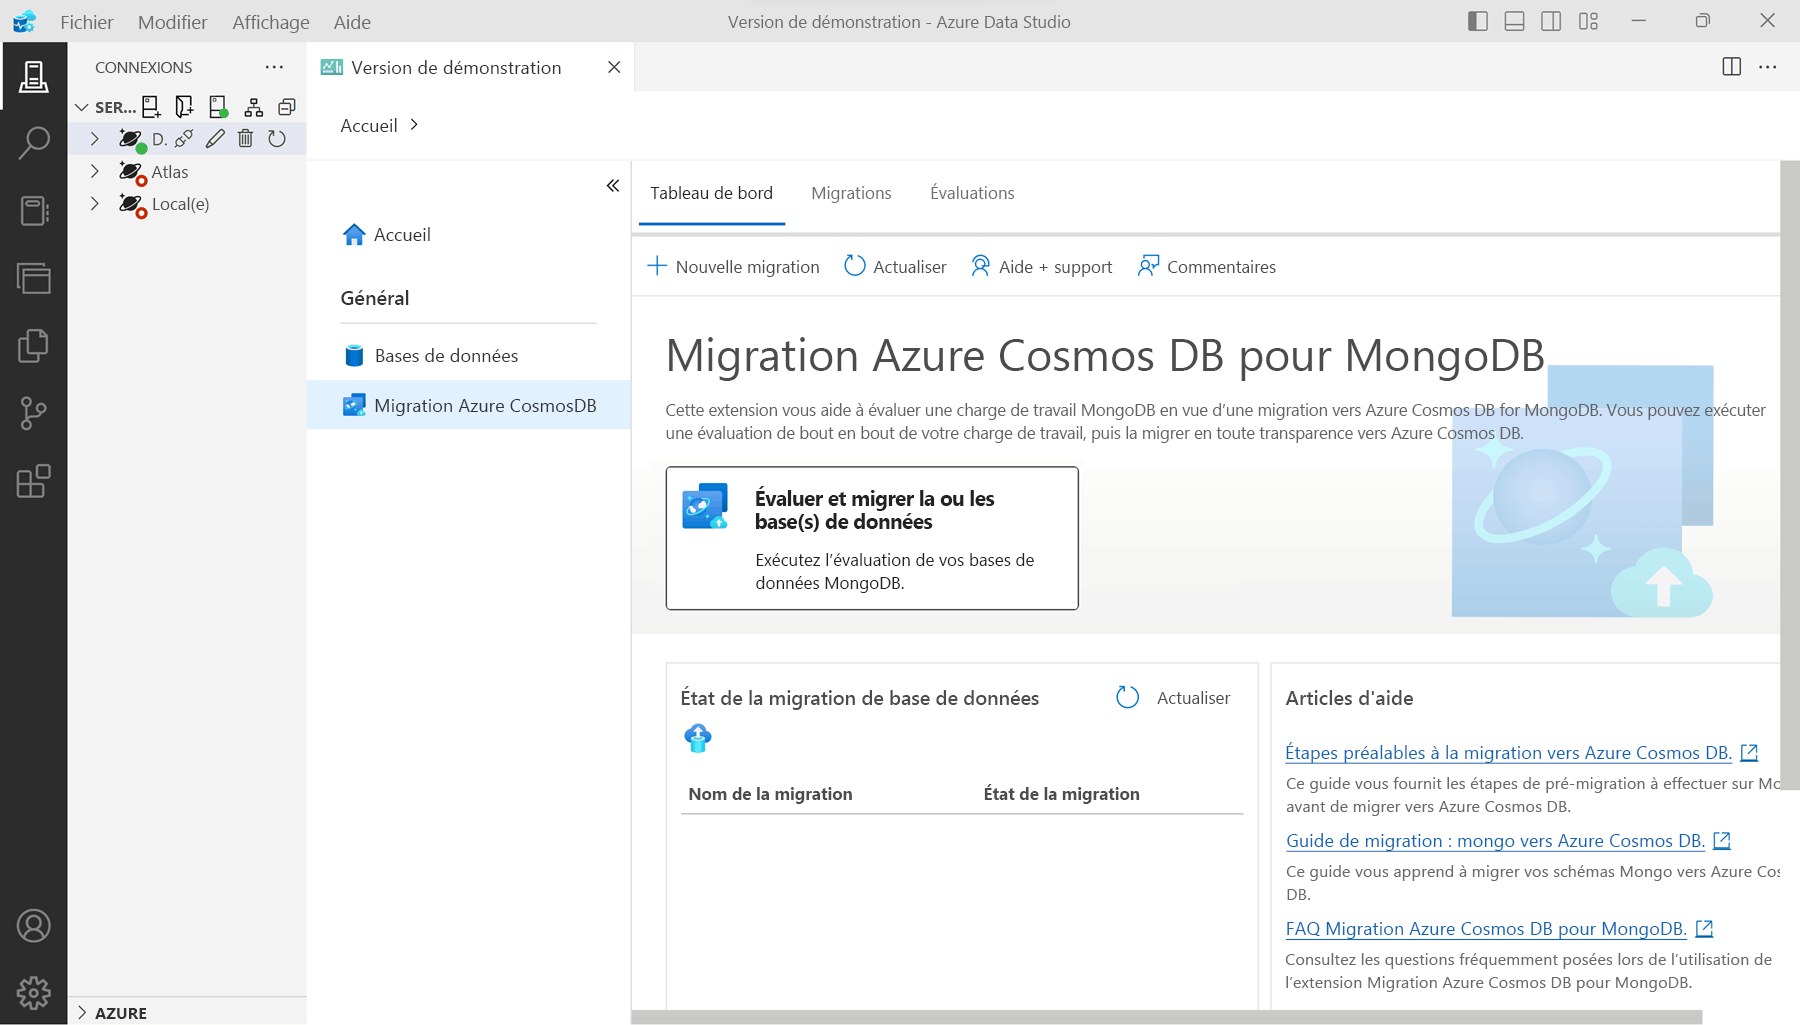Viewport: 1800px width, 1025px height.
Task: Open the Affichage menu
Action: pos(269,21)
